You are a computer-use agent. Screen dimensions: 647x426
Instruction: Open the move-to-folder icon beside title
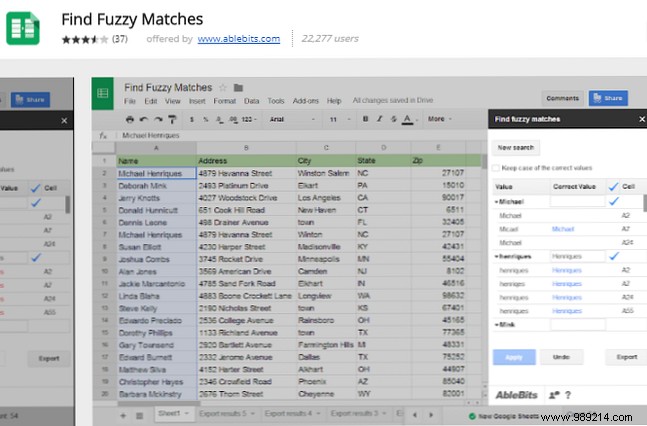238,88
